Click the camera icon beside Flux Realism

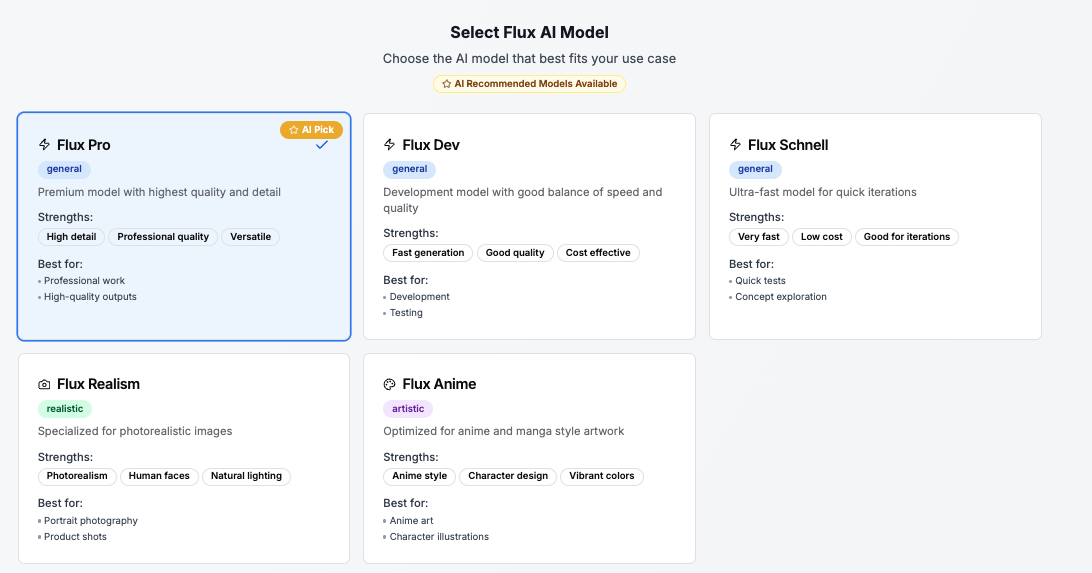(x=45, y=384)
